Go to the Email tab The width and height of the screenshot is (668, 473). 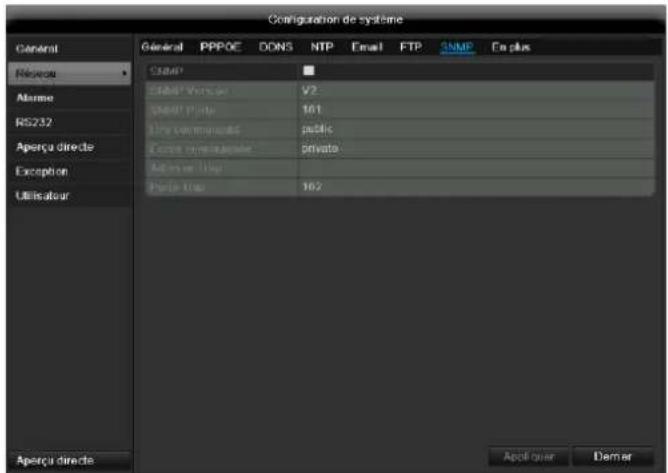[367, 47]
